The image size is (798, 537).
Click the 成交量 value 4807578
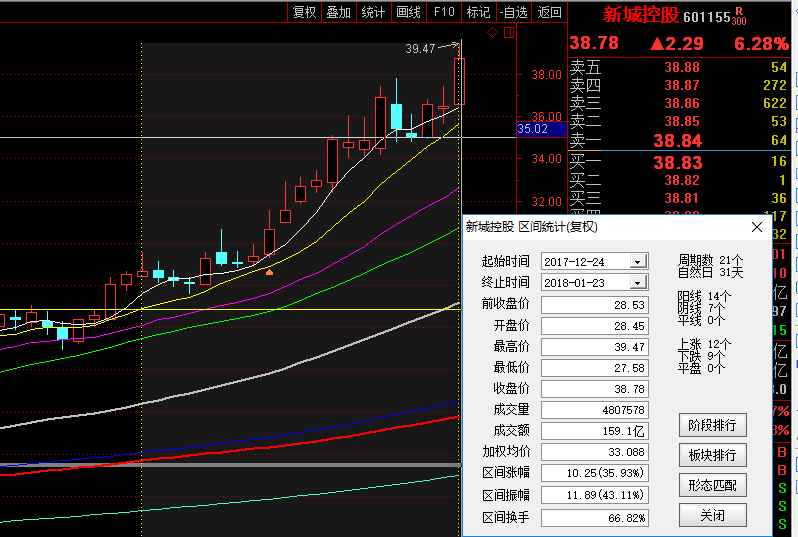coord(595,410)
